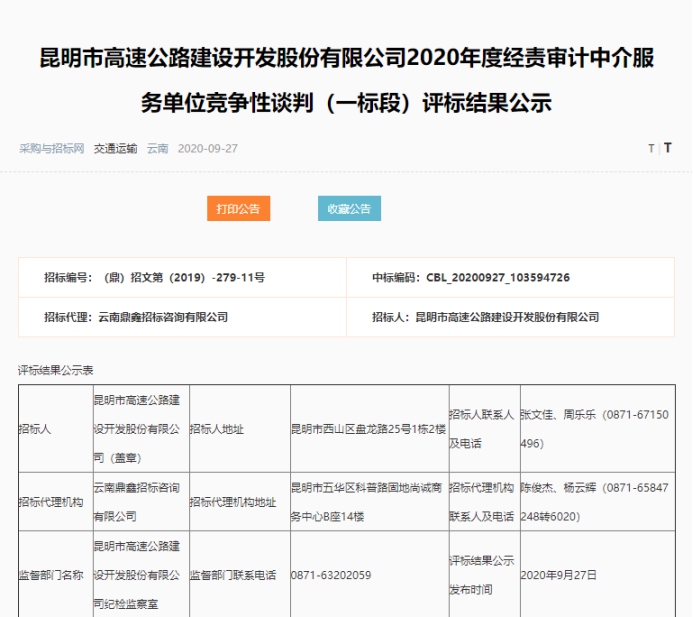Click the 2020-09-27 publish date

207,148
